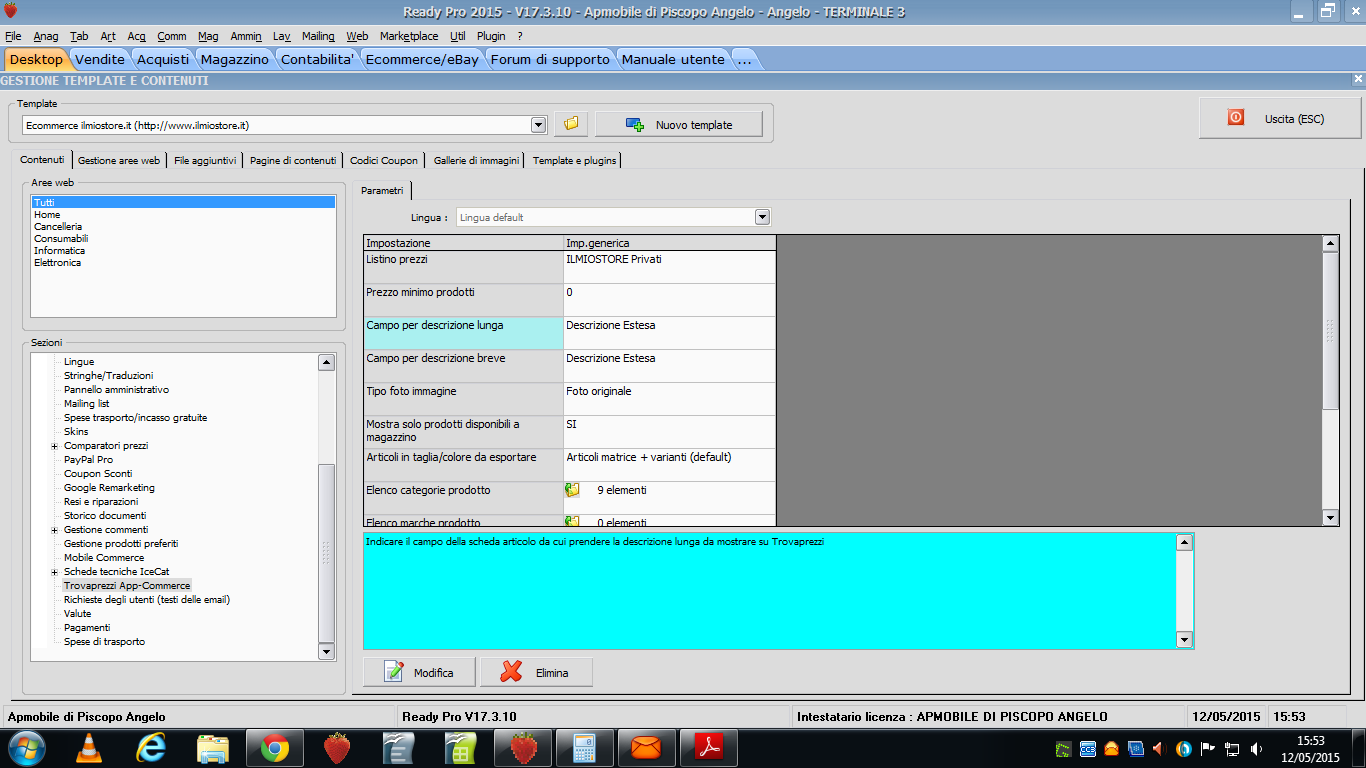The image size is (1366, 768).
Task: Expand Gestione commenti tree node
Action: (x=55, y=530)
